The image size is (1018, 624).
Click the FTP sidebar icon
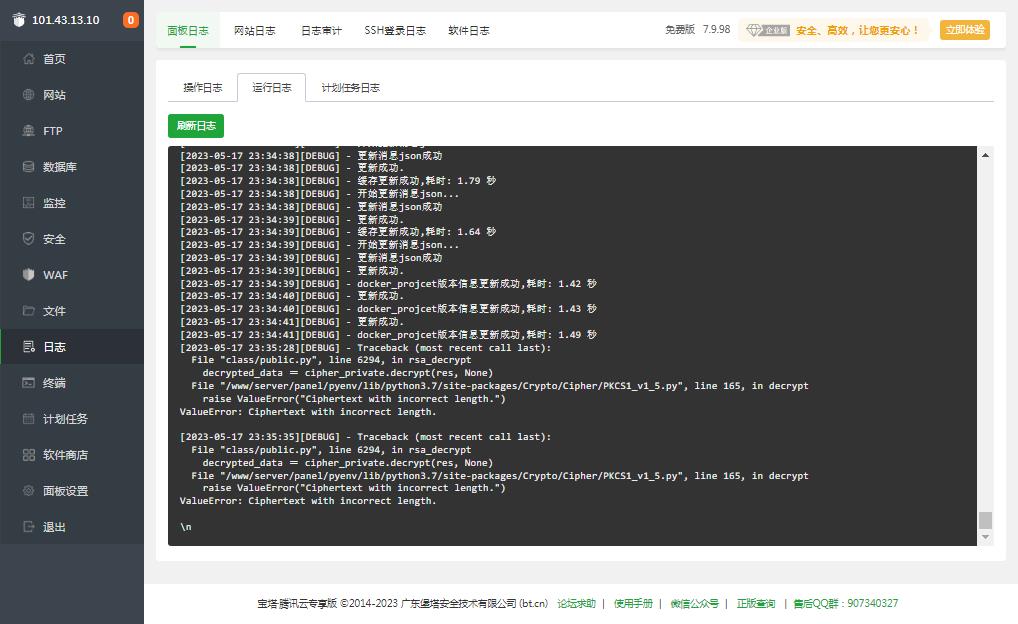pos(29,131)
